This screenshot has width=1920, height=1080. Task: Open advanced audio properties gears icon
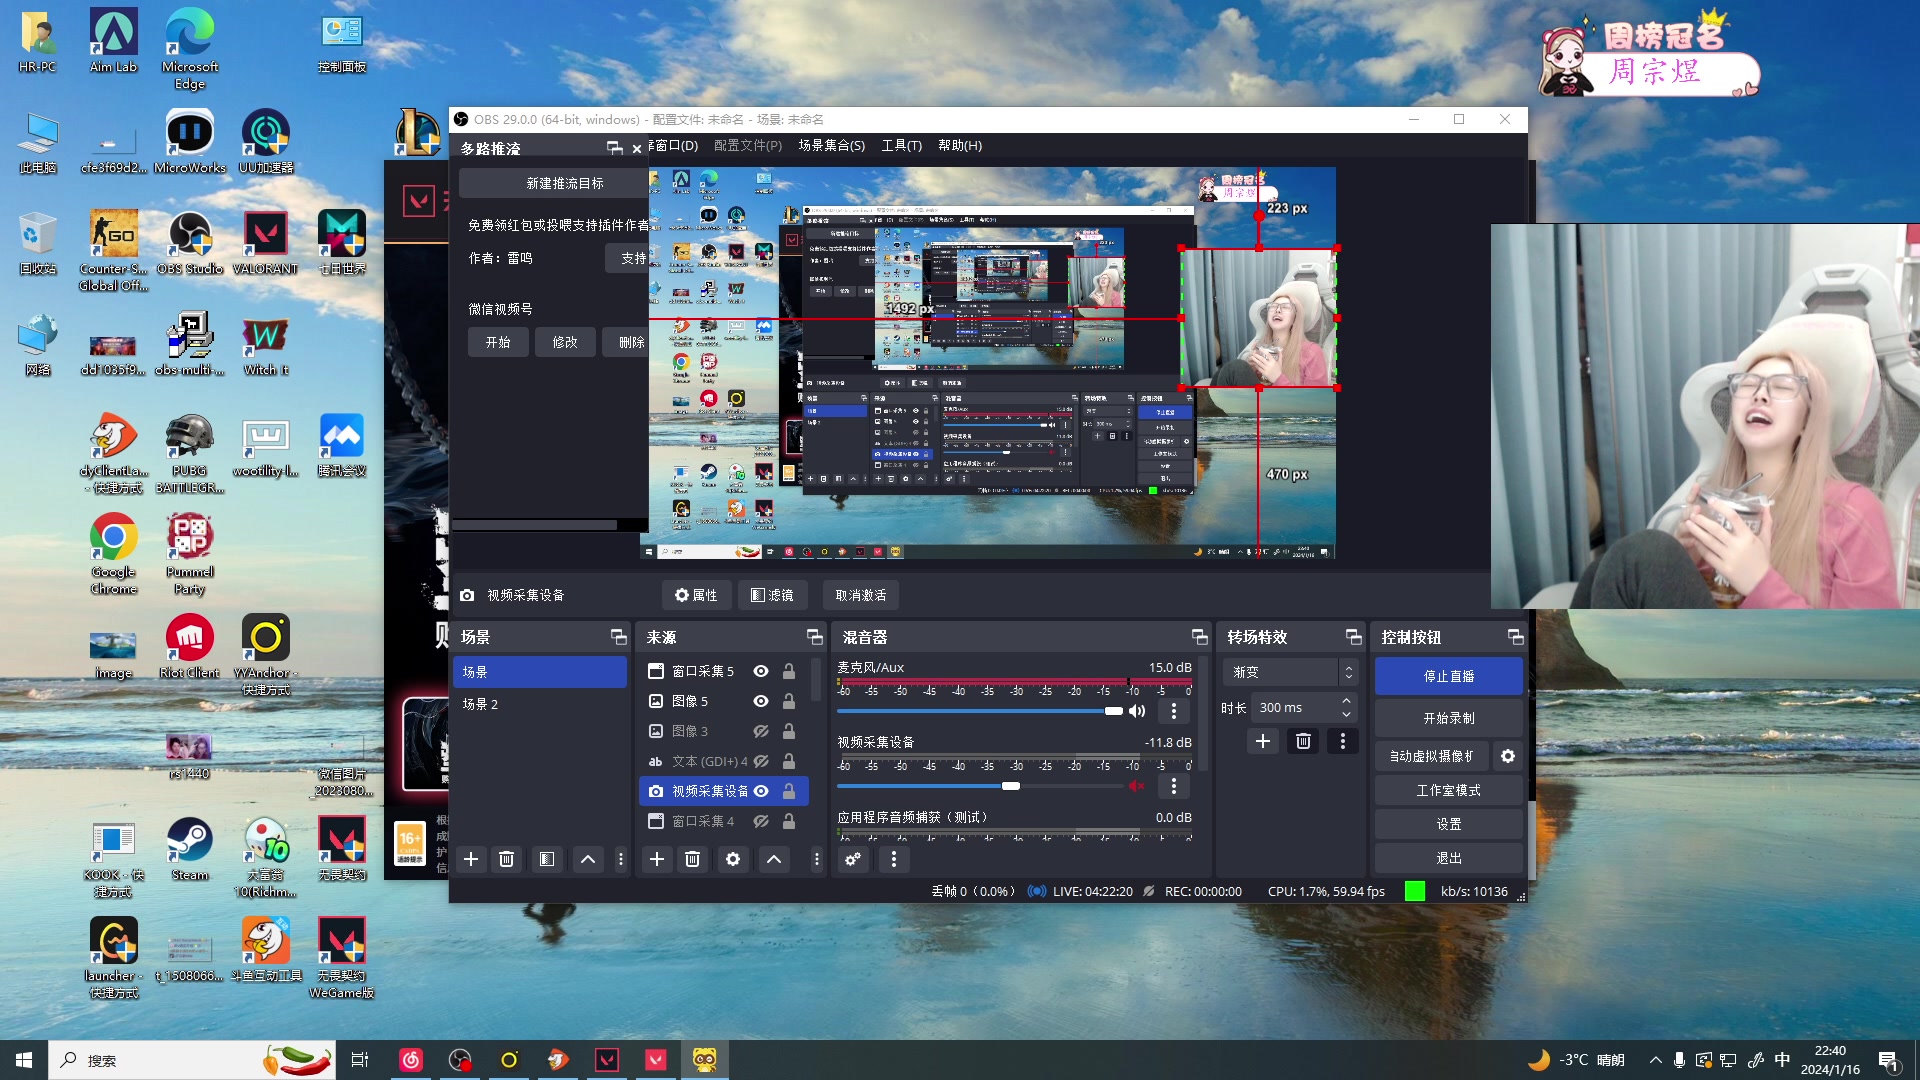pyautogui.click(x=853, y=859)
